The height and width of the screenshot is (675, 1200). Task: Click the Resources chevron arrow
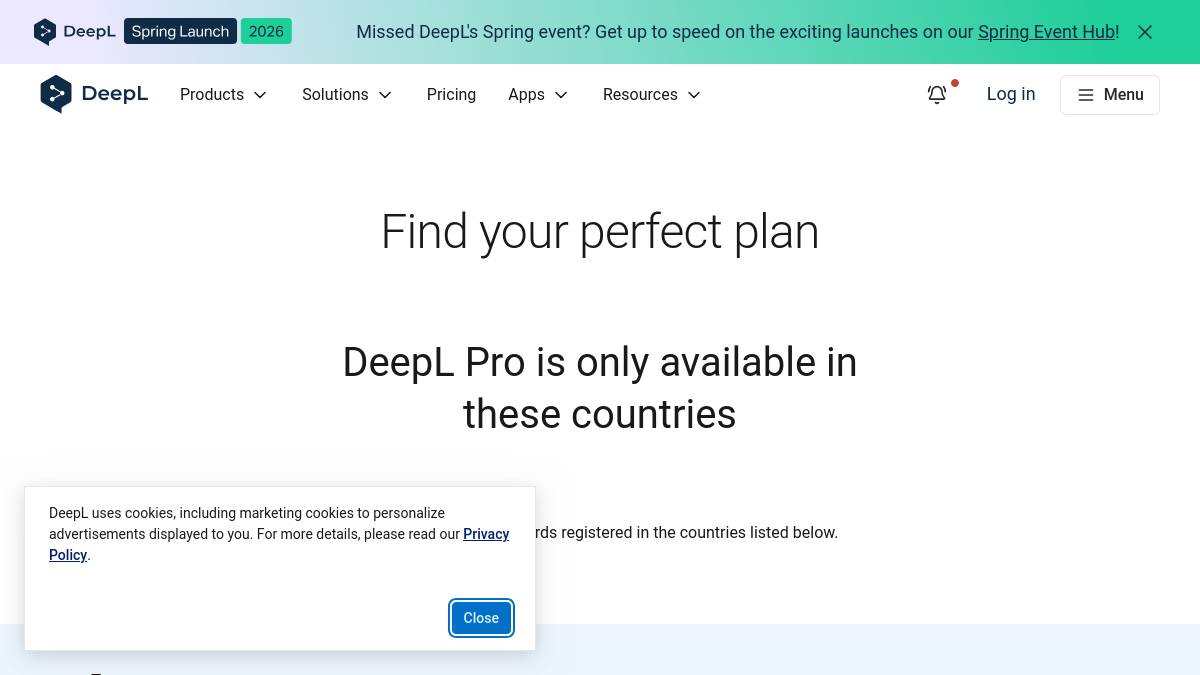[x=694, y=95]
